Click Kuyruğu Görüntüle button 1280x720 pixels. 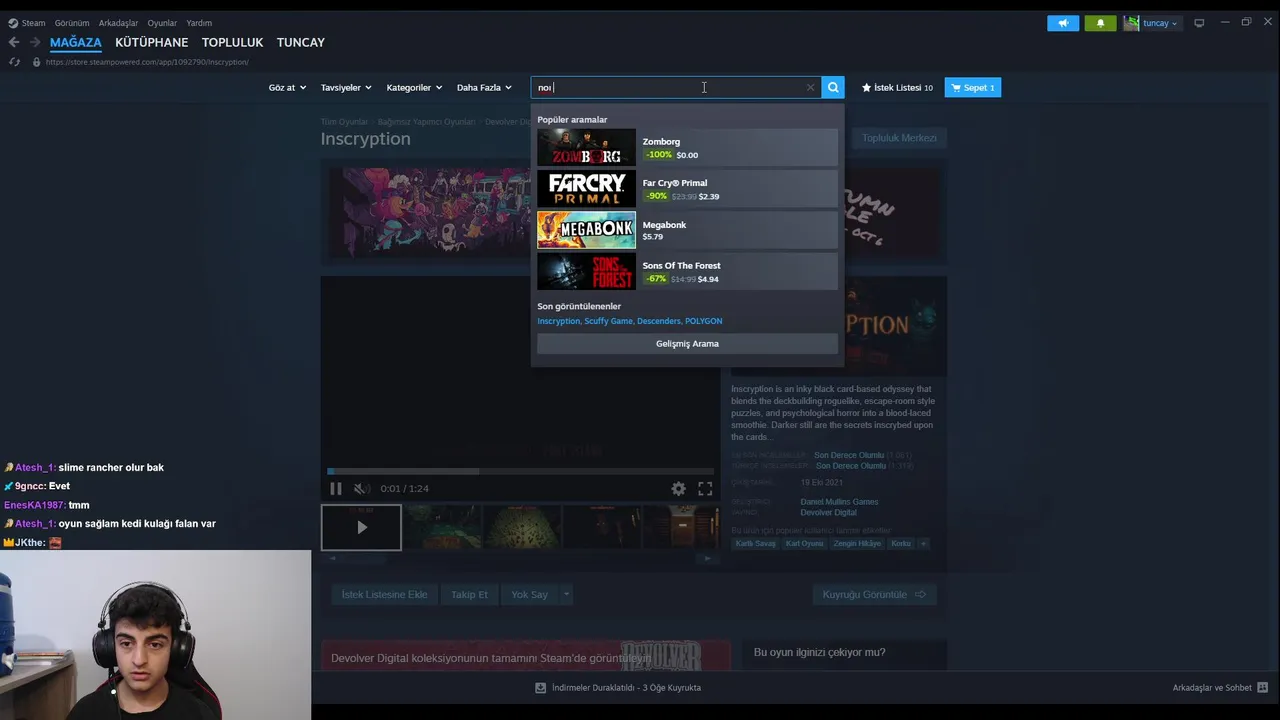875,595
